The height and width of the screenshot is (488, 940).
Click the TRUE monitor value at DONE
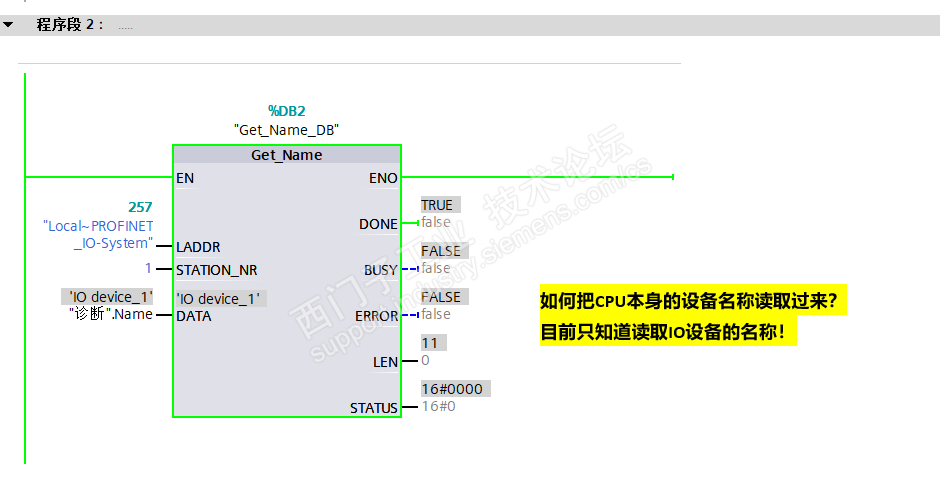click(x=441, y=205)
